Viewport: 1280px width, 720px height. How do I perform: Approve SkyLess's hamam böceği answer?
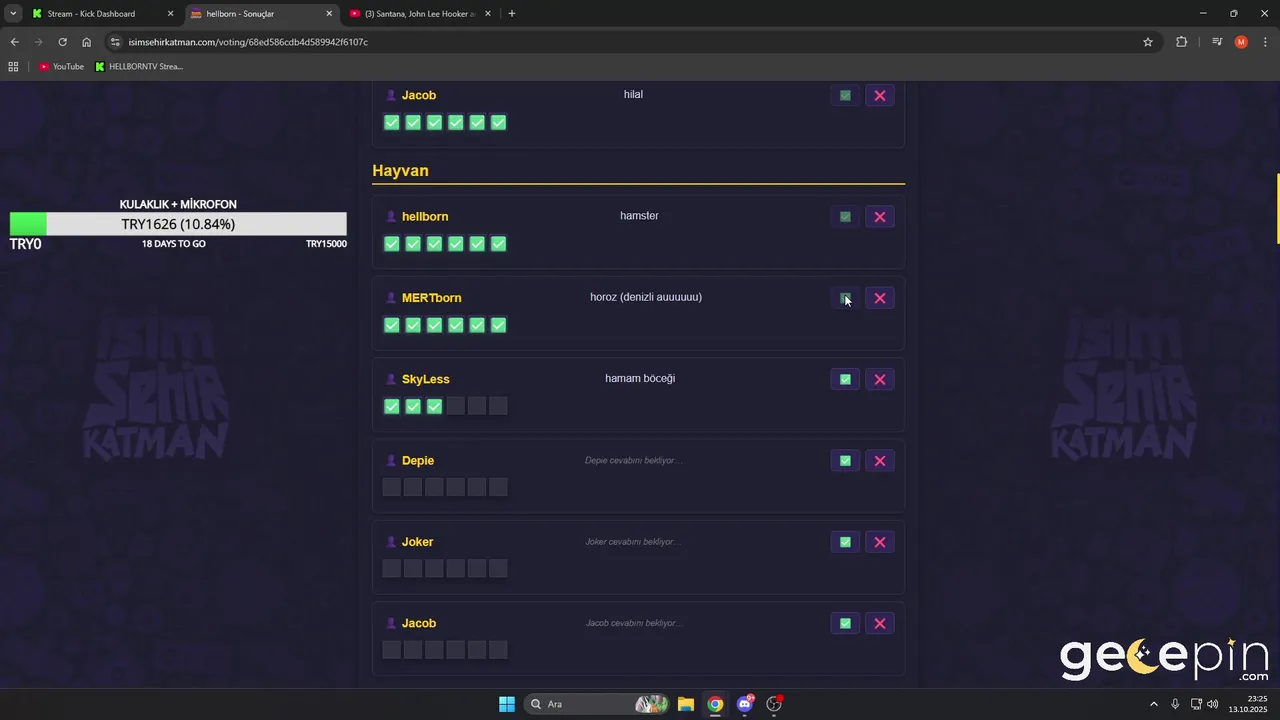pyautogui.click(x=845, y=379)
